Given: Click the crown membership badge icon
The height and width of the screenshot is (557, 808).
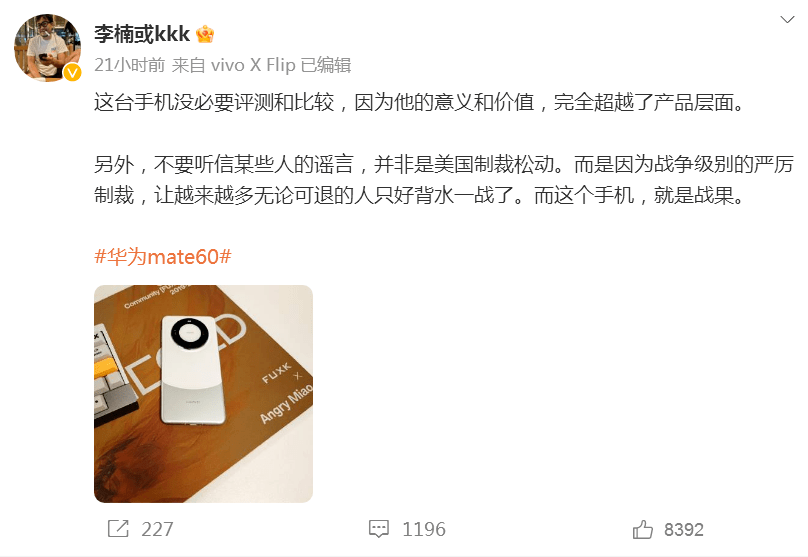Looking at the screenshot, I should coord(205,35).
